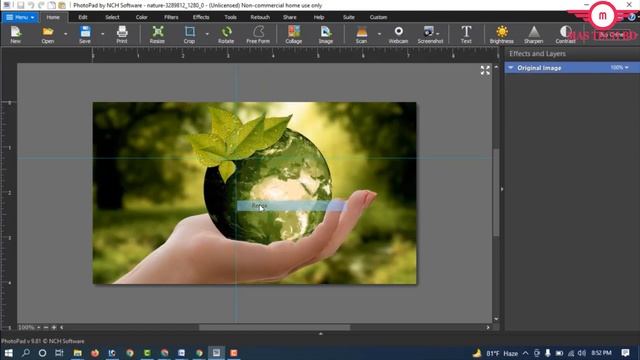Create a new image with New
Screen dimensions: 640x360
(16, 34)
